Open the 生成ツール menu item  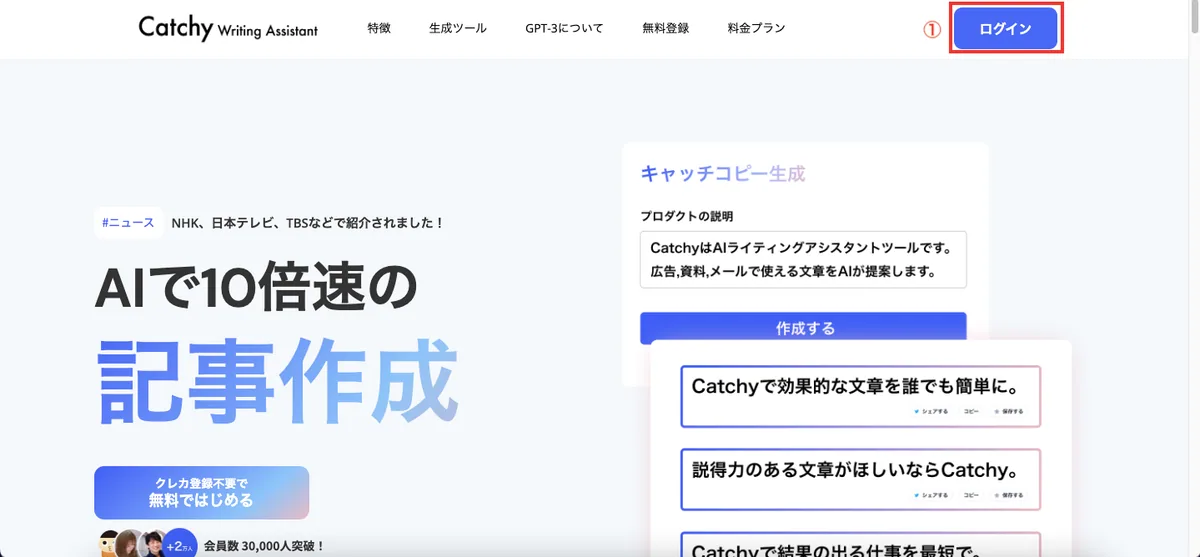point(458,28)
